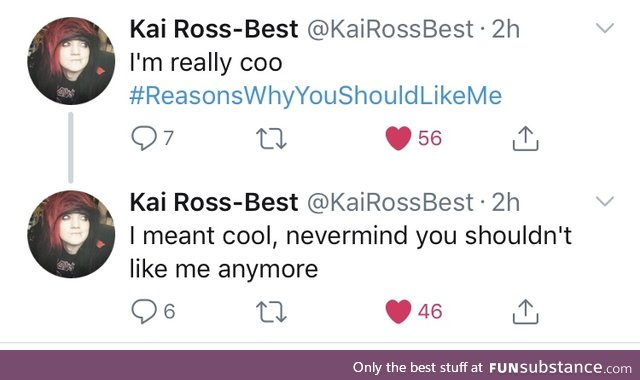Viewport: 640px width, 380px height.
Task: Open the 46 likes count
Action: click(430, 311)
